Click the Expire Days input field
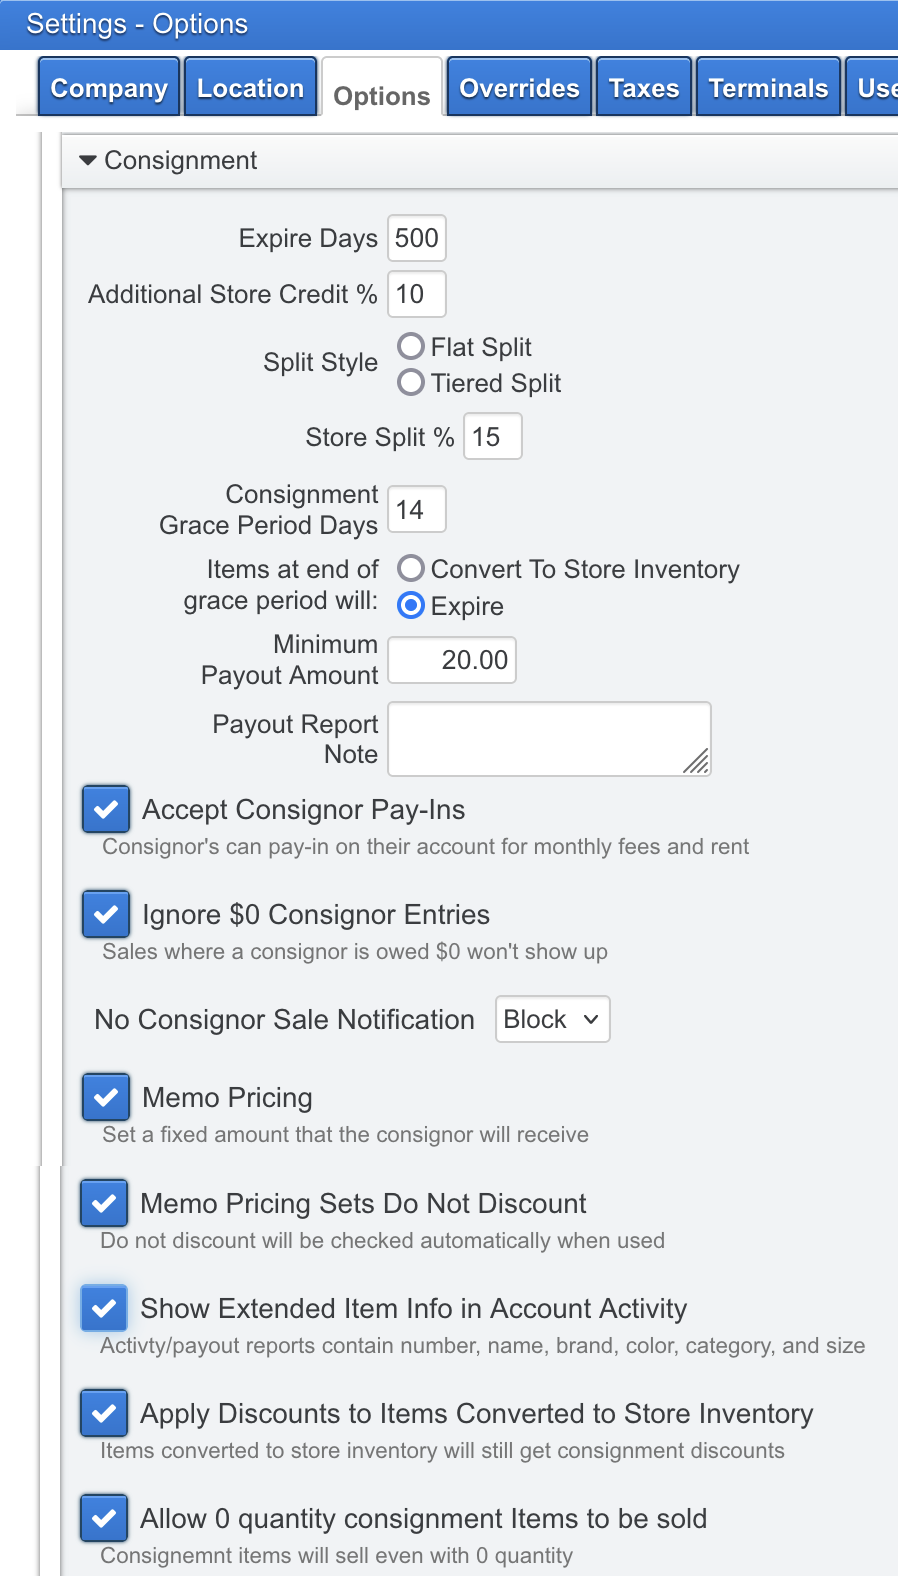 click(x=416, y=238)
